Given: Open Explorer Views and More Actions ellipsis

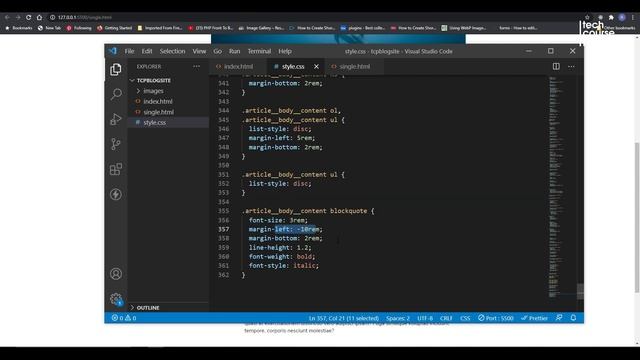Looking at the screenshot, I should point(196,66).
